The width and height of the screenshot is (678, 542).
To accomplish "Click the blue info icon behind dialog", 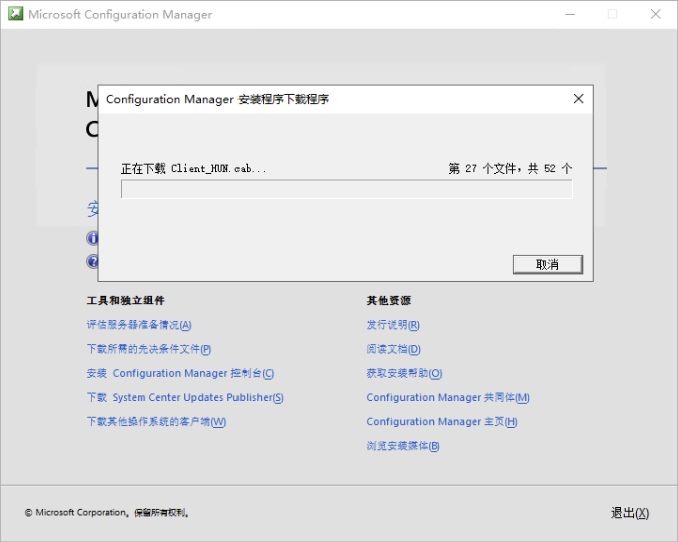I will (x=92, y=238).
